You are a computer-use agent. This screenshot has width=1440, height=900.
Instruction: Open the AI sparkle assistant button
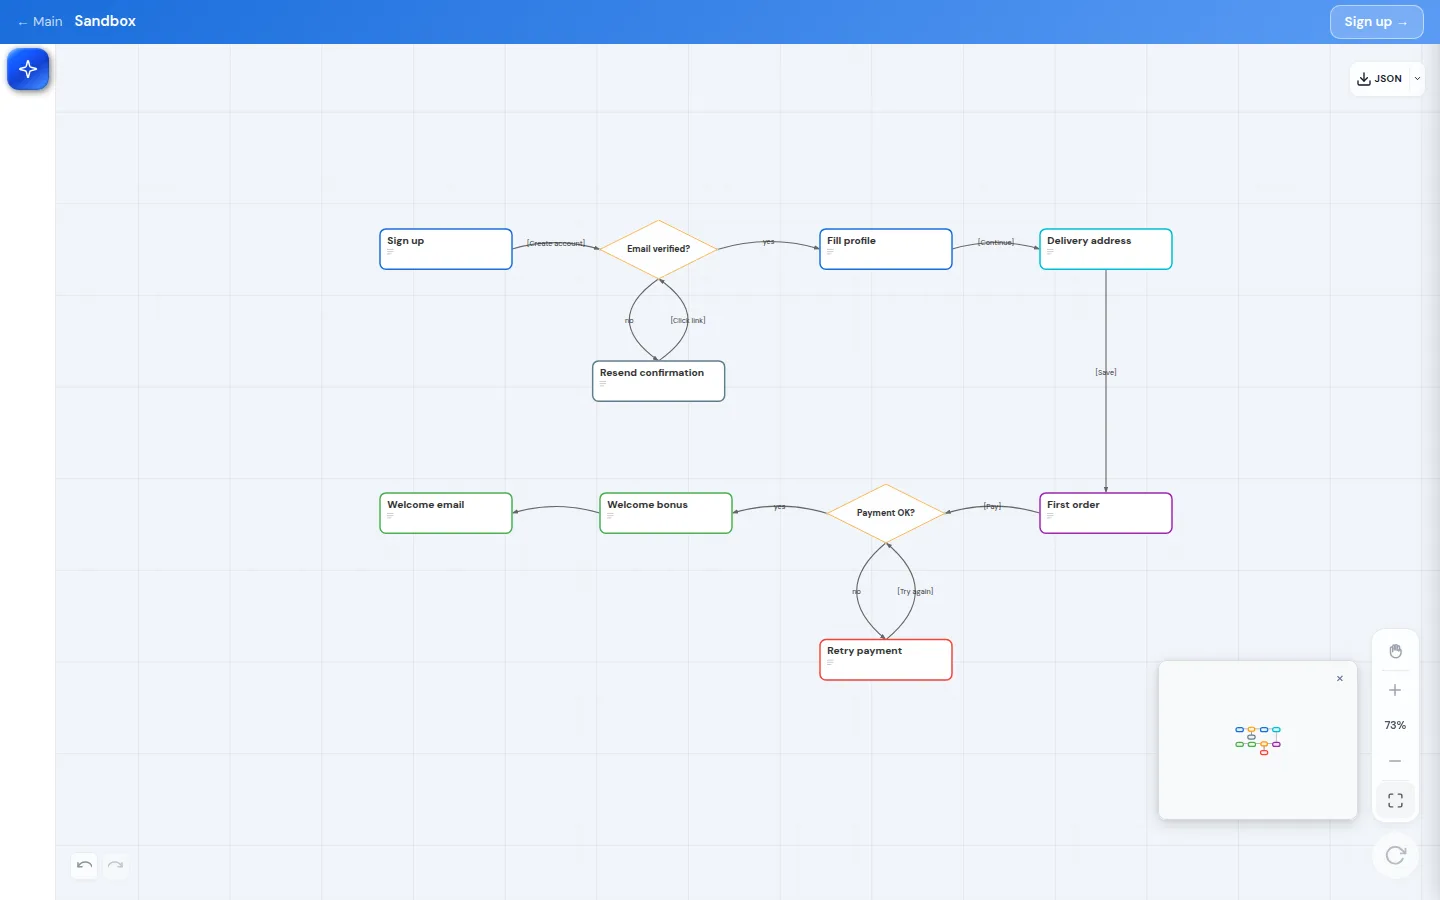(28, 69)
